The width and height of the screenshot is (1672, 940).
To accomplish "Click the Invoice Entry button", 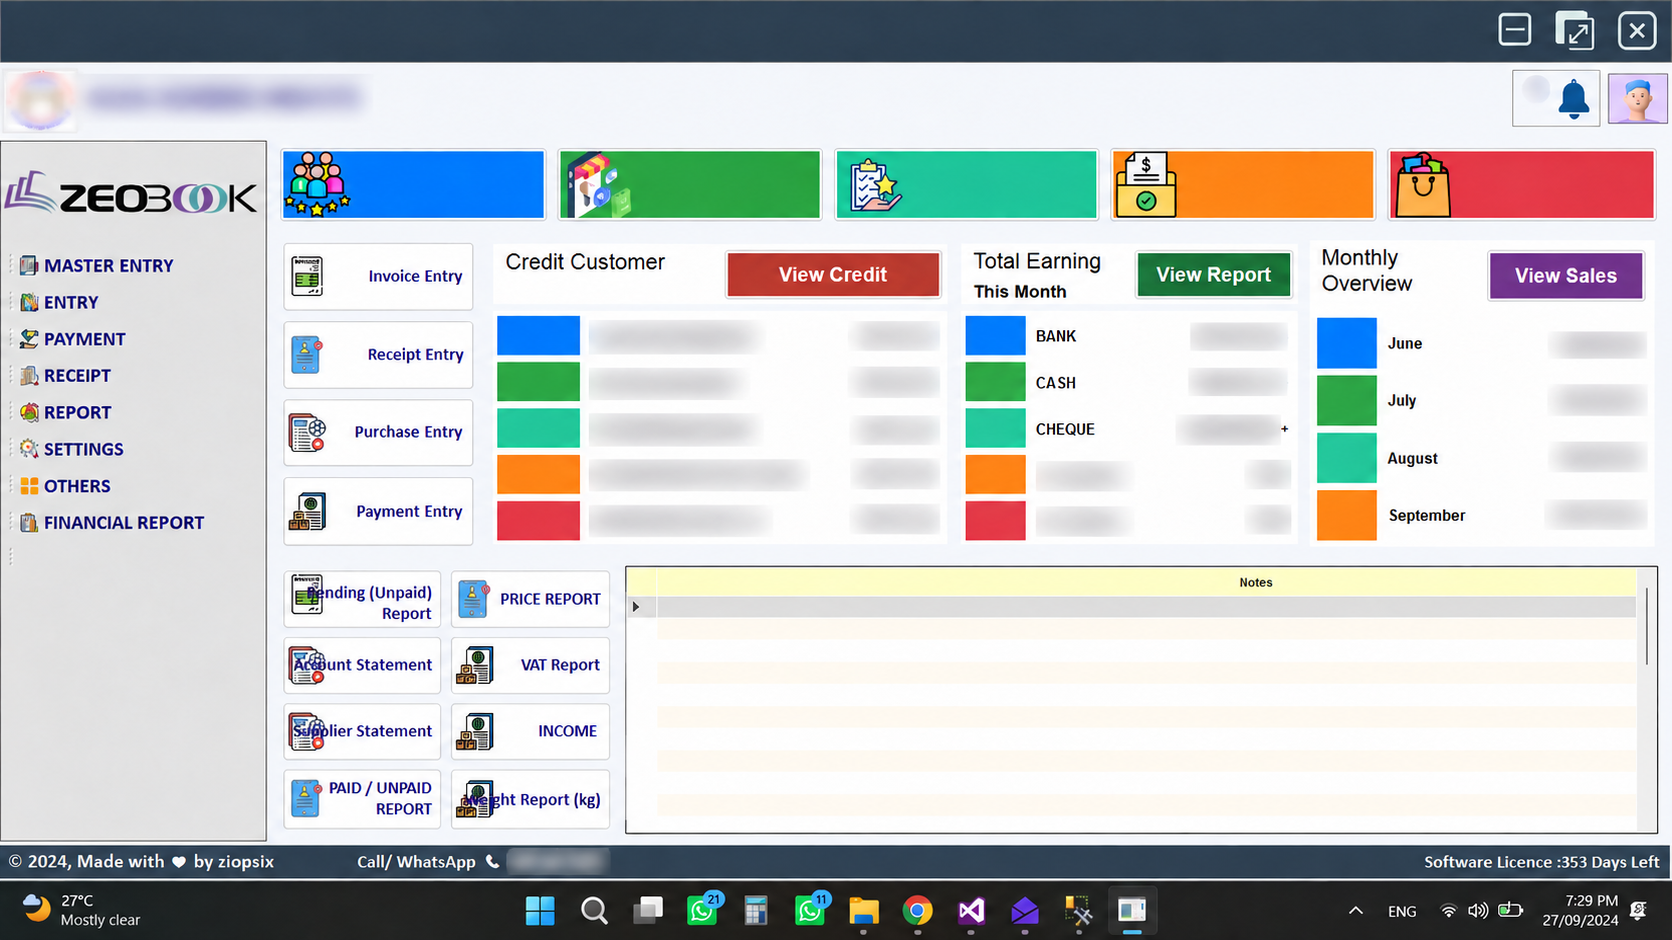I will [378, 276].
